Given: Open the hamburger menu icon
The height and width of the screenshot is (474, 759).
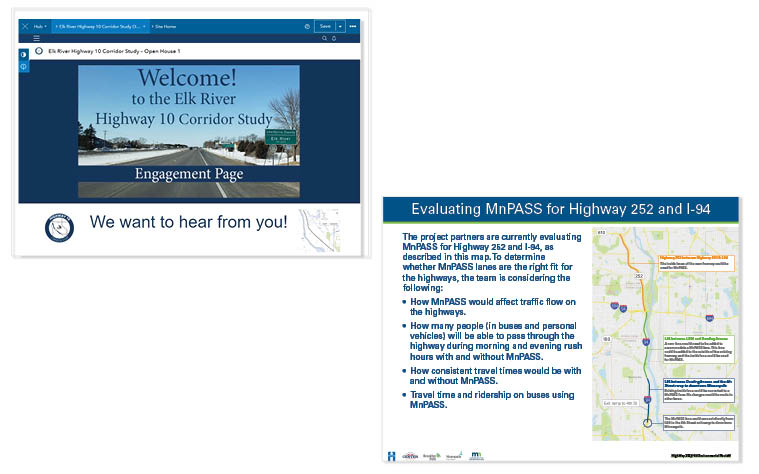Looking at the screenshot, I should (36, 38).
